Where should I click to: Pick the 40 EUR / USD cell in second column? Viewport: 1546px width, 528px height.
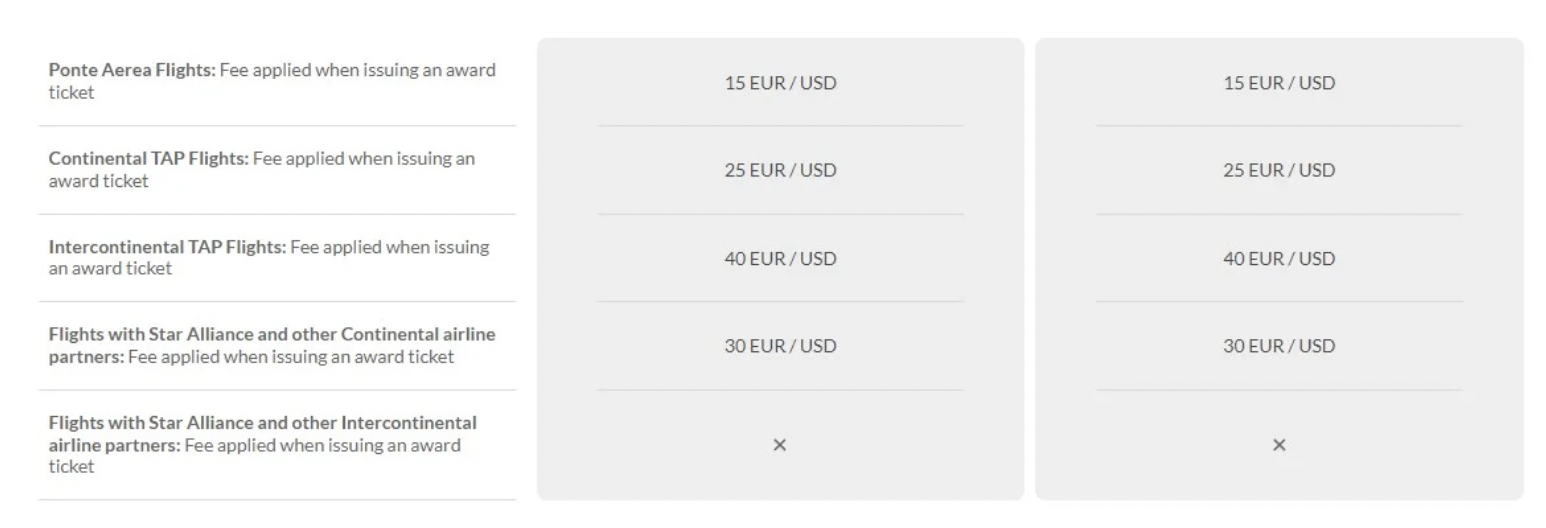(x=1278, y=259)
